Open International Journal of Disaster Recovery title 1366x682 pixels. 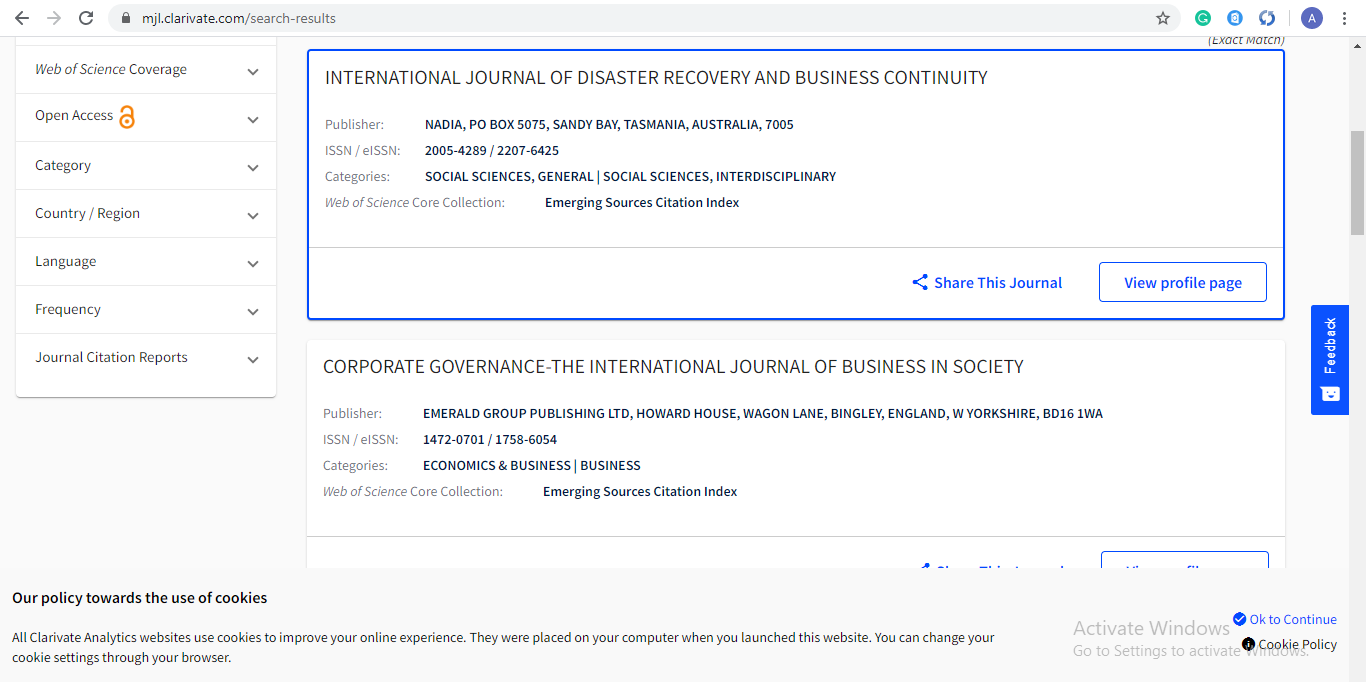click(x=656, y=77)
